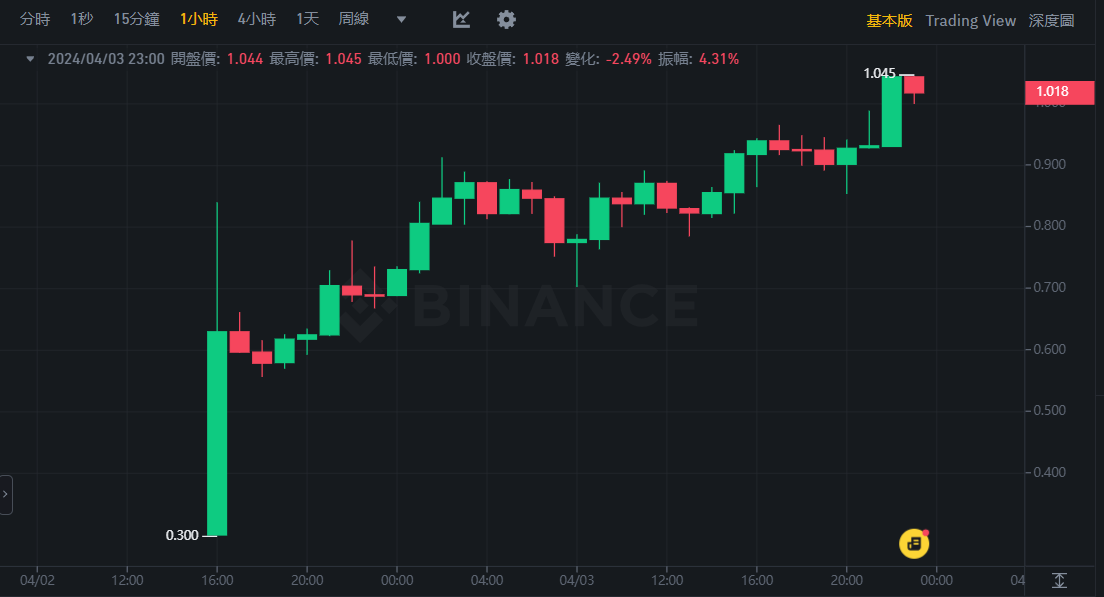Select the 15分鐘 interval
Screen dimensions: 1104x597
[137, 20]
